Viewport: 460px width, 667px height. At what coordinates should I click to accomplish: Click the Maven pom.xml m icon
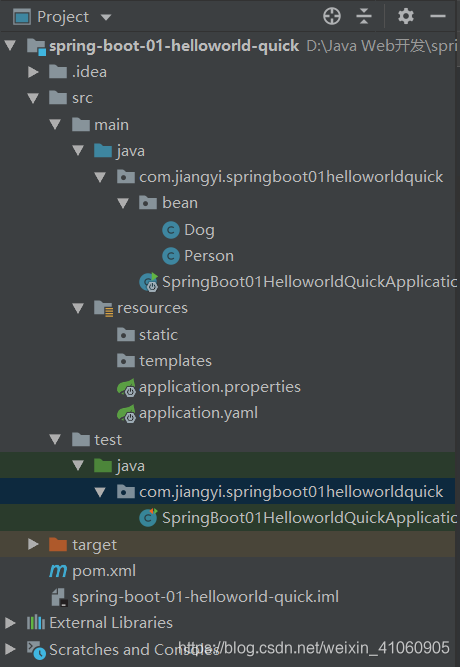coord(58,571)
